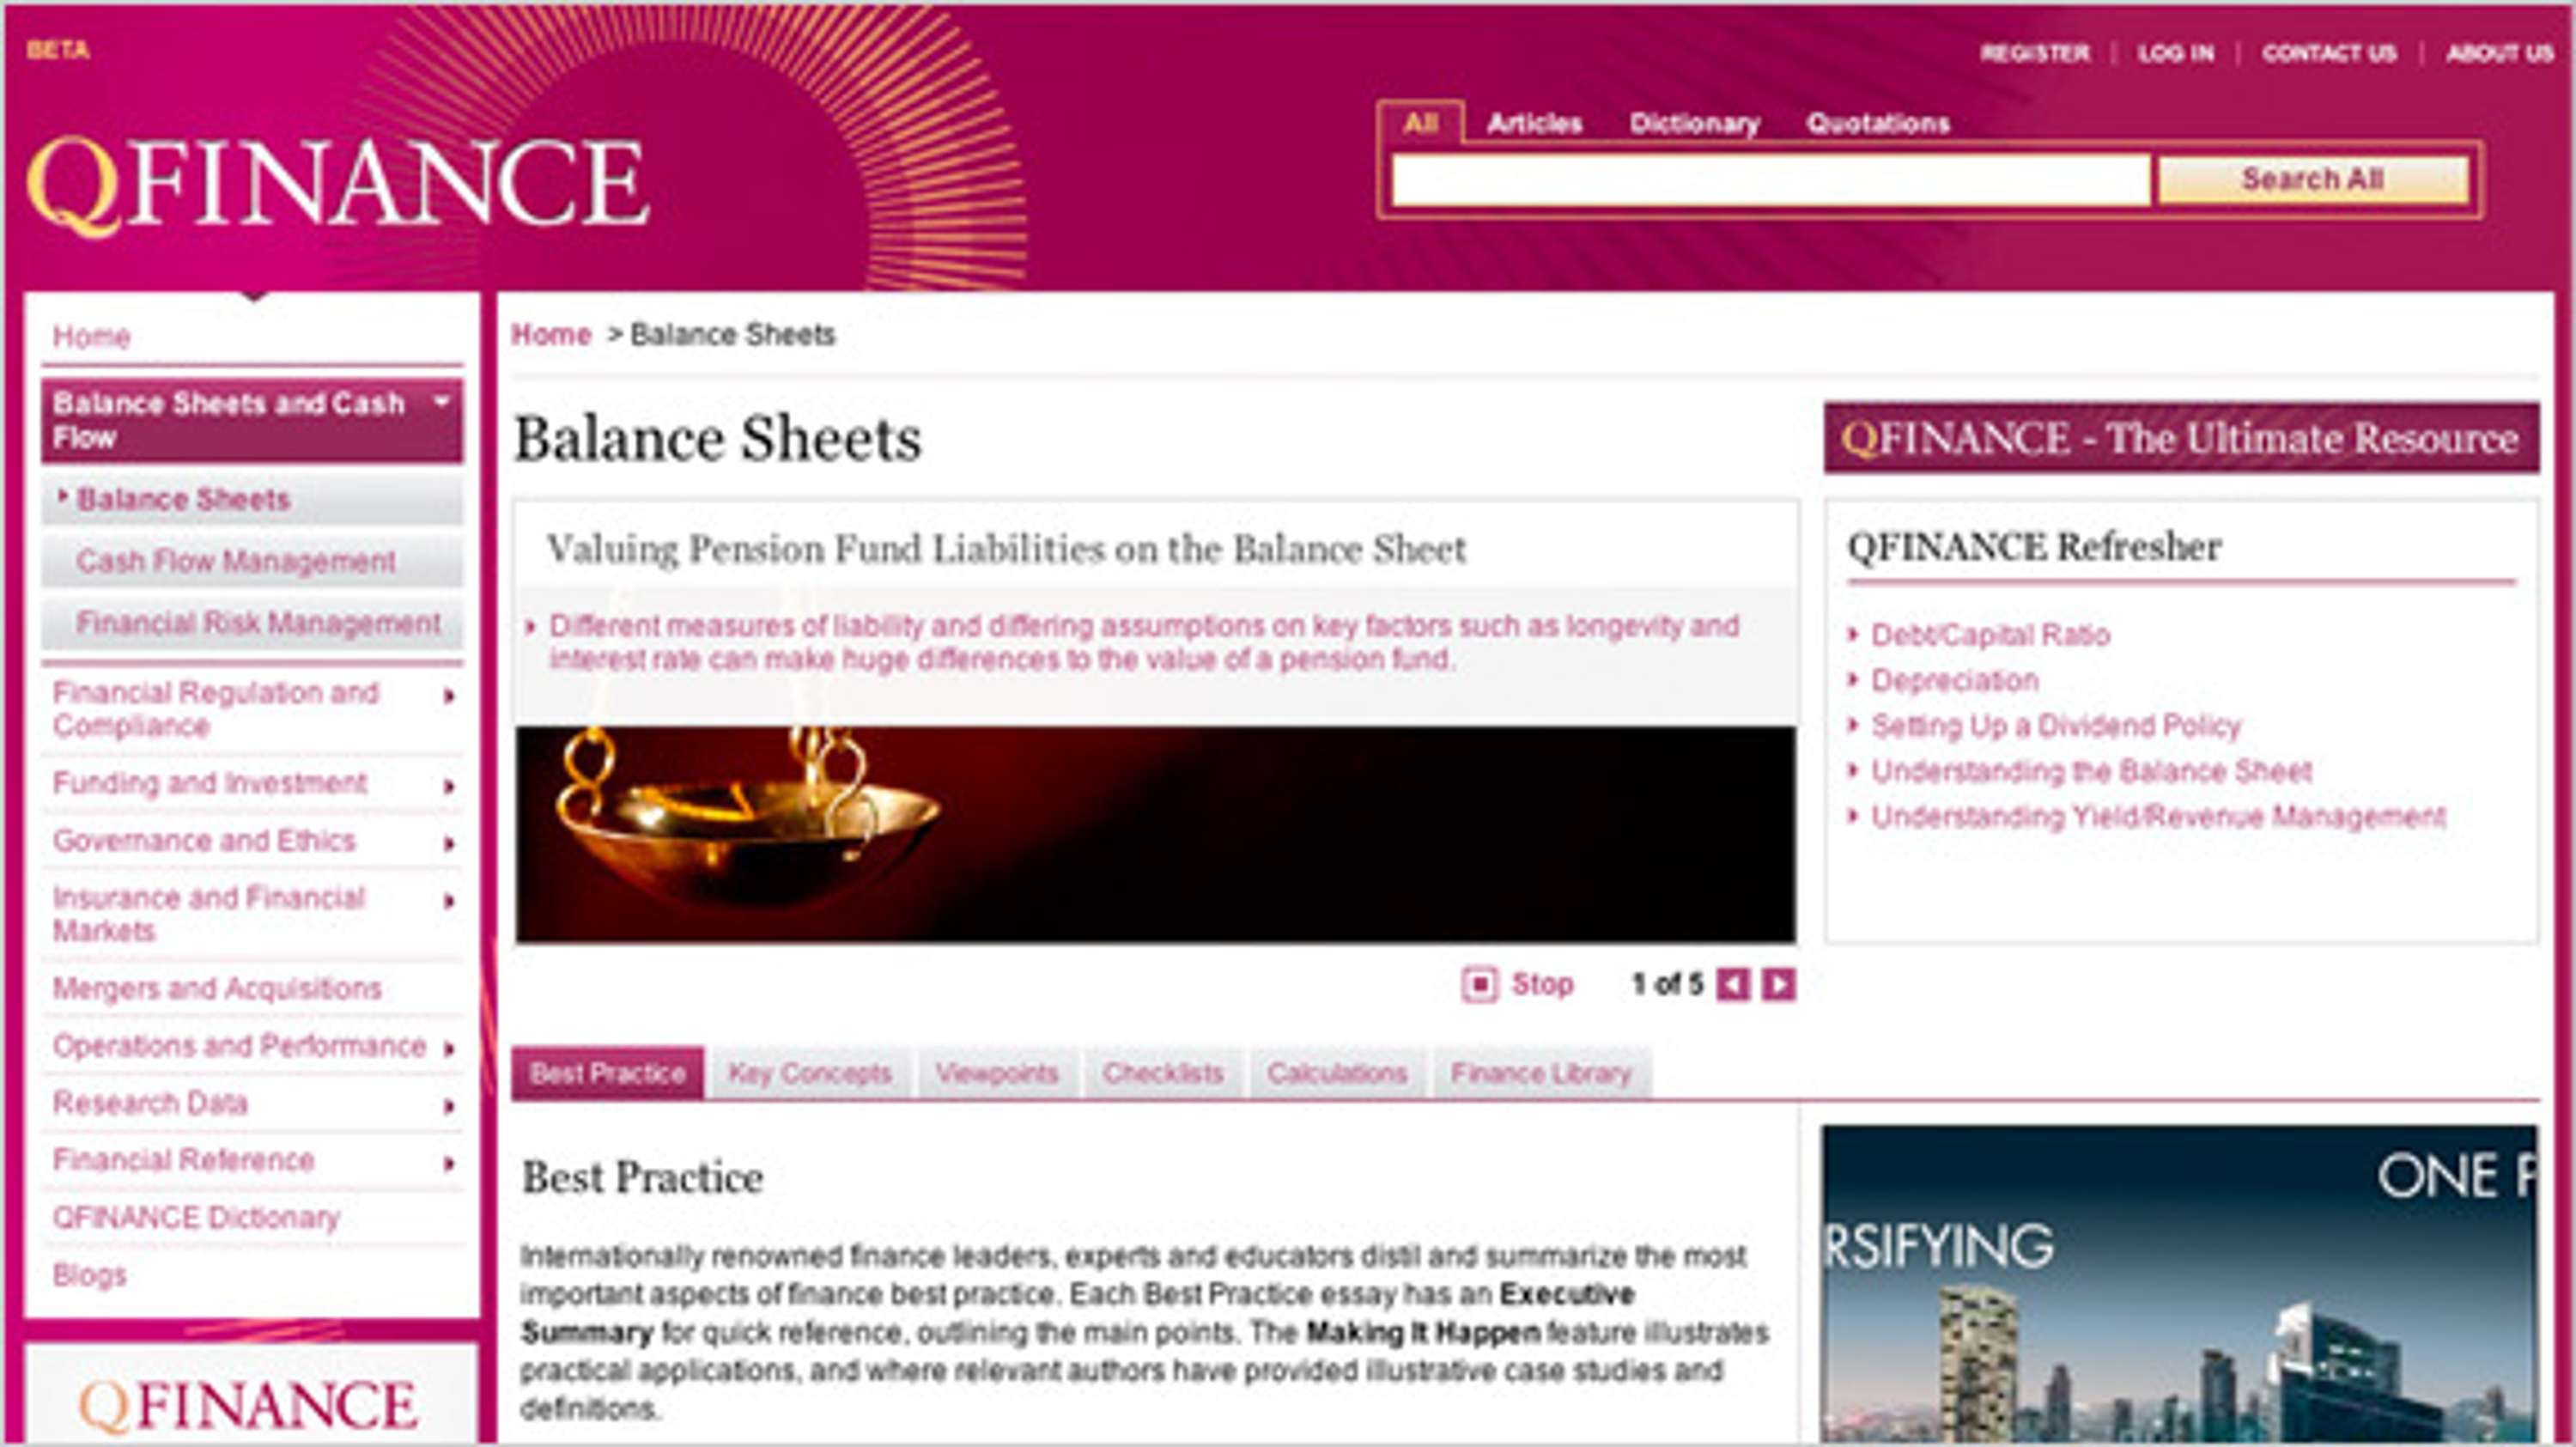
Task: Open Debt/Capital Ratio refresher link
Action: [1990, 635]
